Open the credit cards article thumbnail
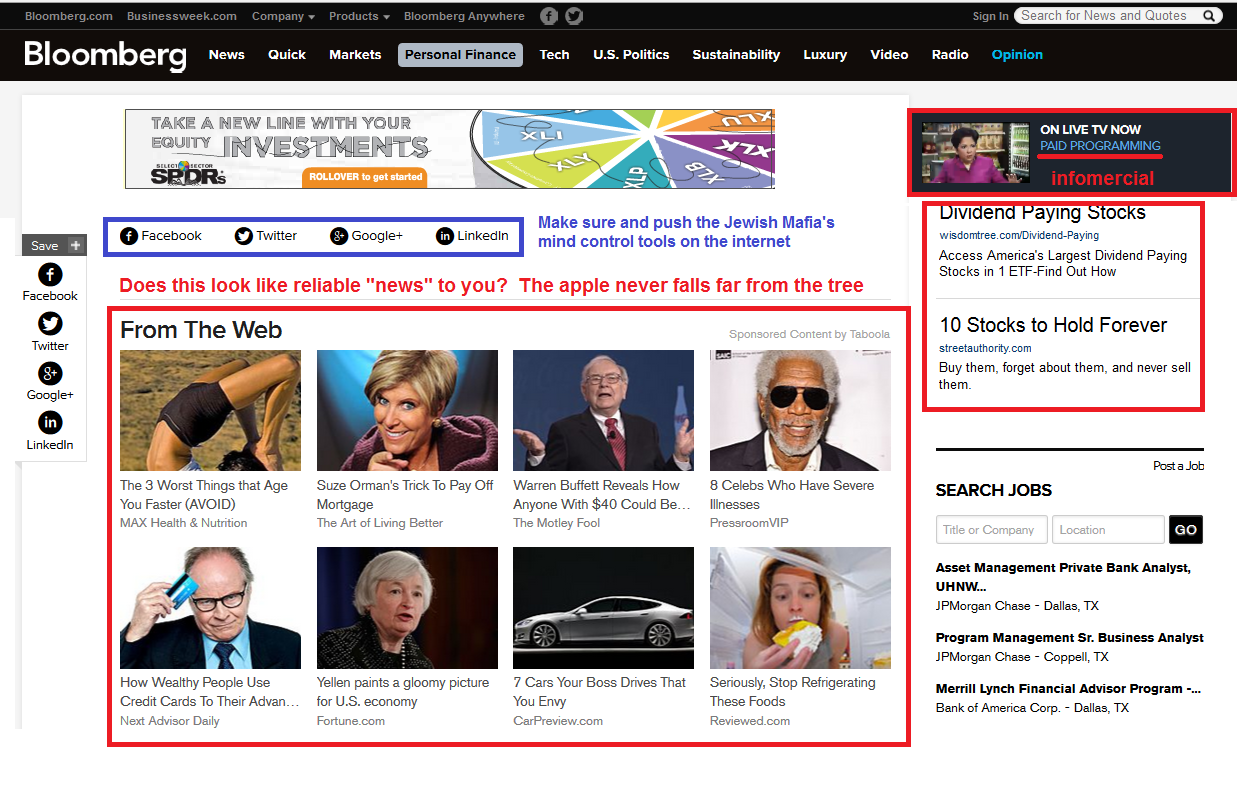Viewport: 1250px width, 786px height. tap(210, 608)
